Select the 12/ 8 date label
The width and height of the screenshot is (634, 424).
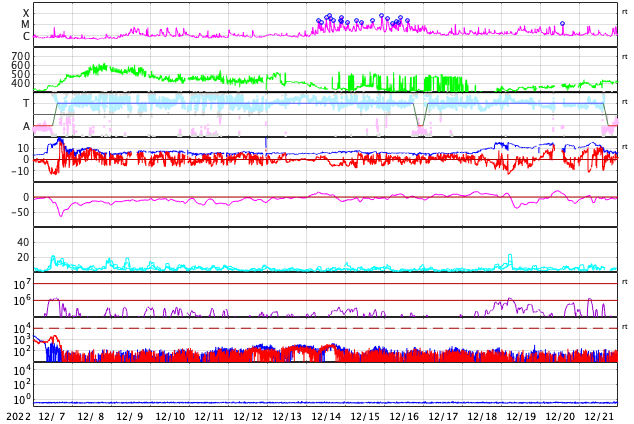pyautogui.click(x=91, y=417)
